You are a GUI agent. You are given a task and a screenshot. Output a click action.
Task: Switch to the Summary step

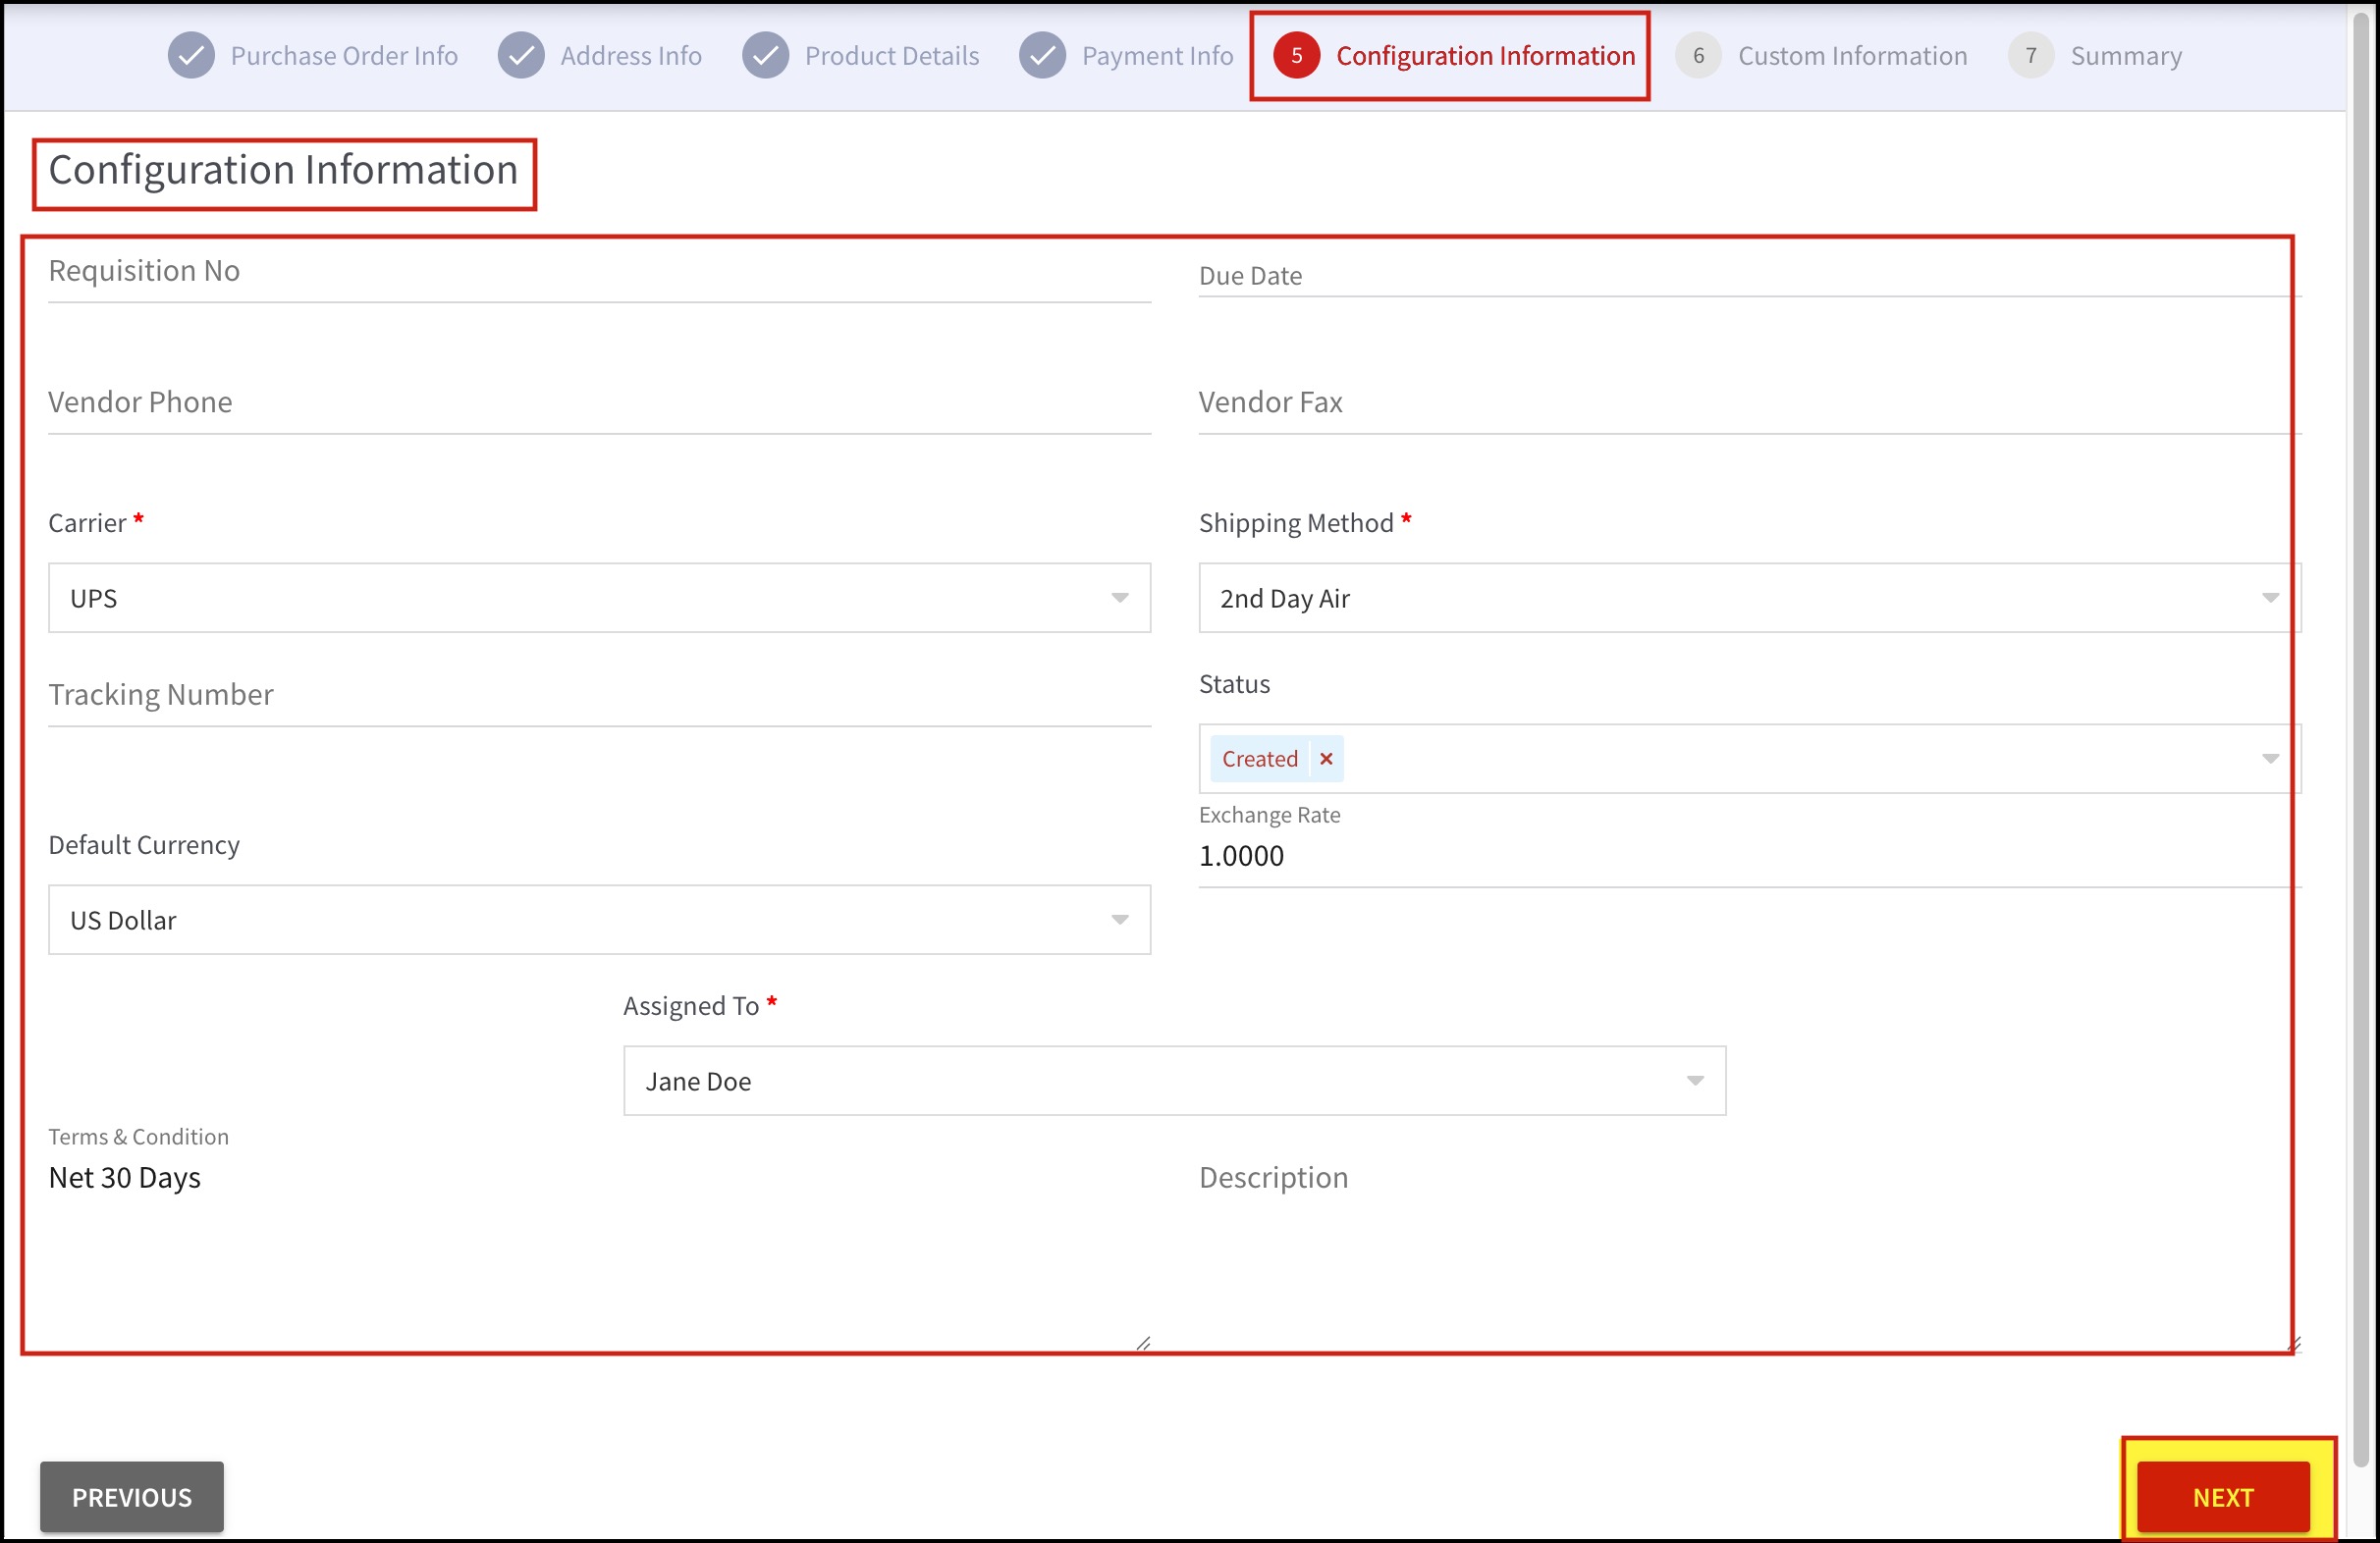pyautogui.click(x=2126, y=56)
